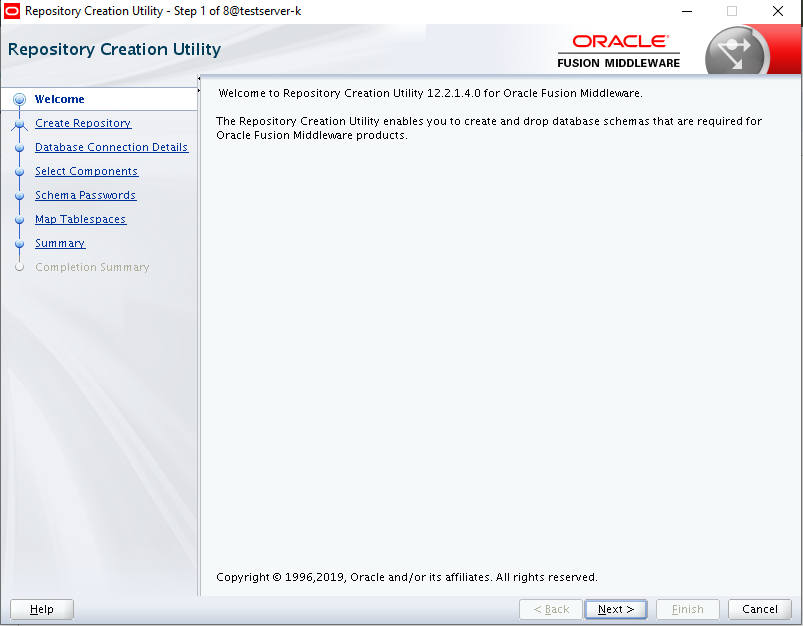Click the Repository Creation Utility heading

pyautogui.click(x=114, y=49)
